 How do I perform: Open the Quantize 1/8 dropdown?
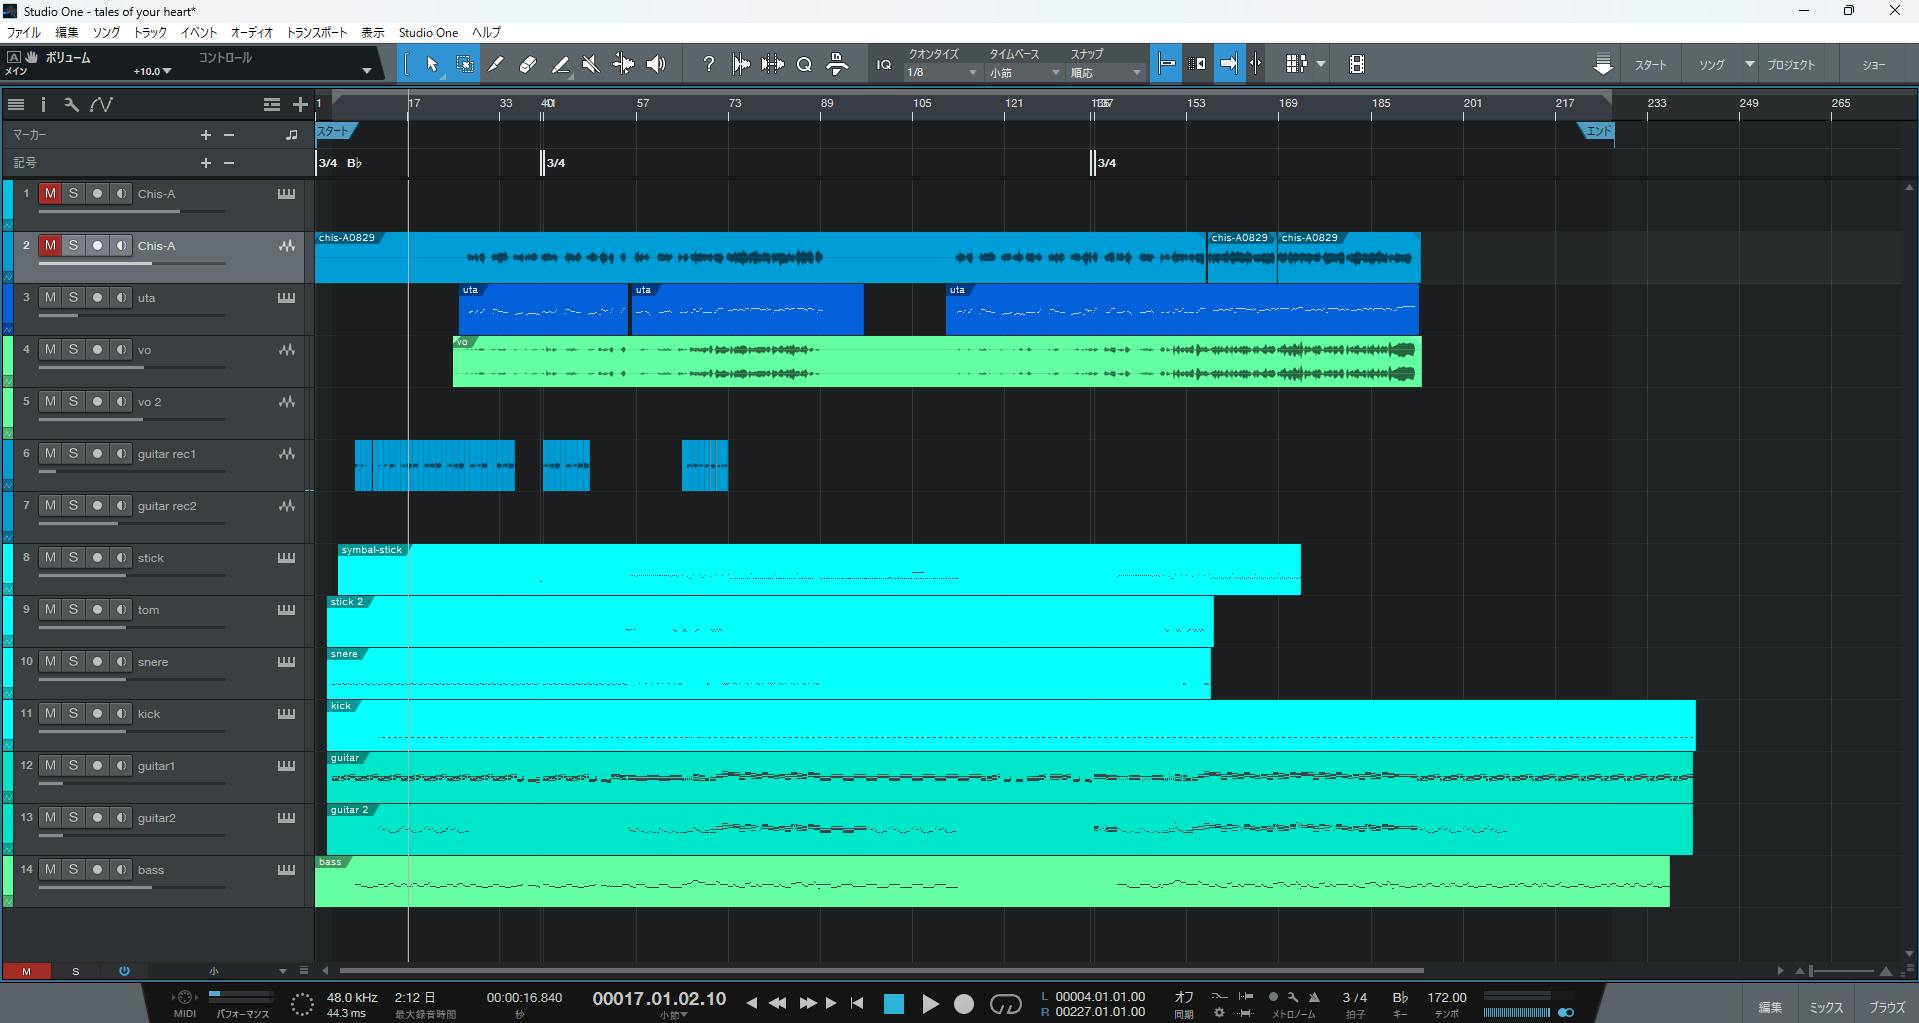[x=942, y=73]
